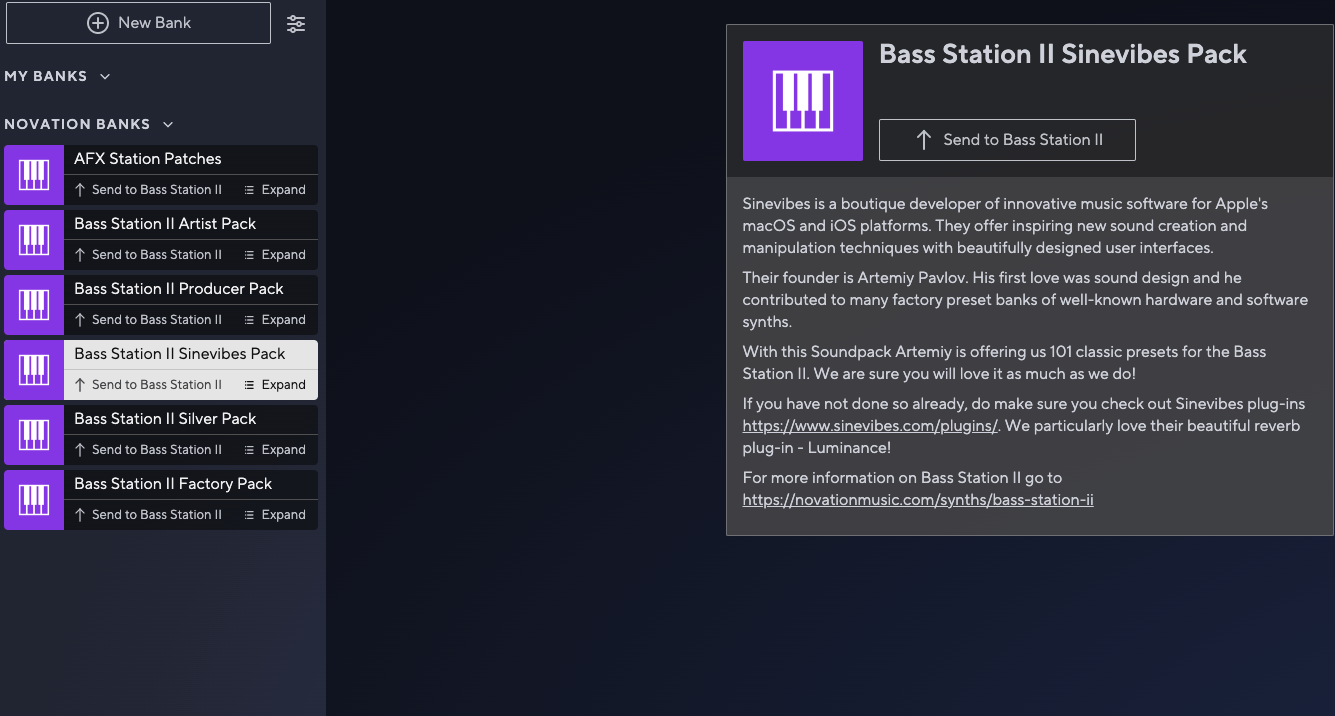Expand the Bass Station II Factory Pack
Viewport: 1335px width, 716px height.
pos(275,515)
